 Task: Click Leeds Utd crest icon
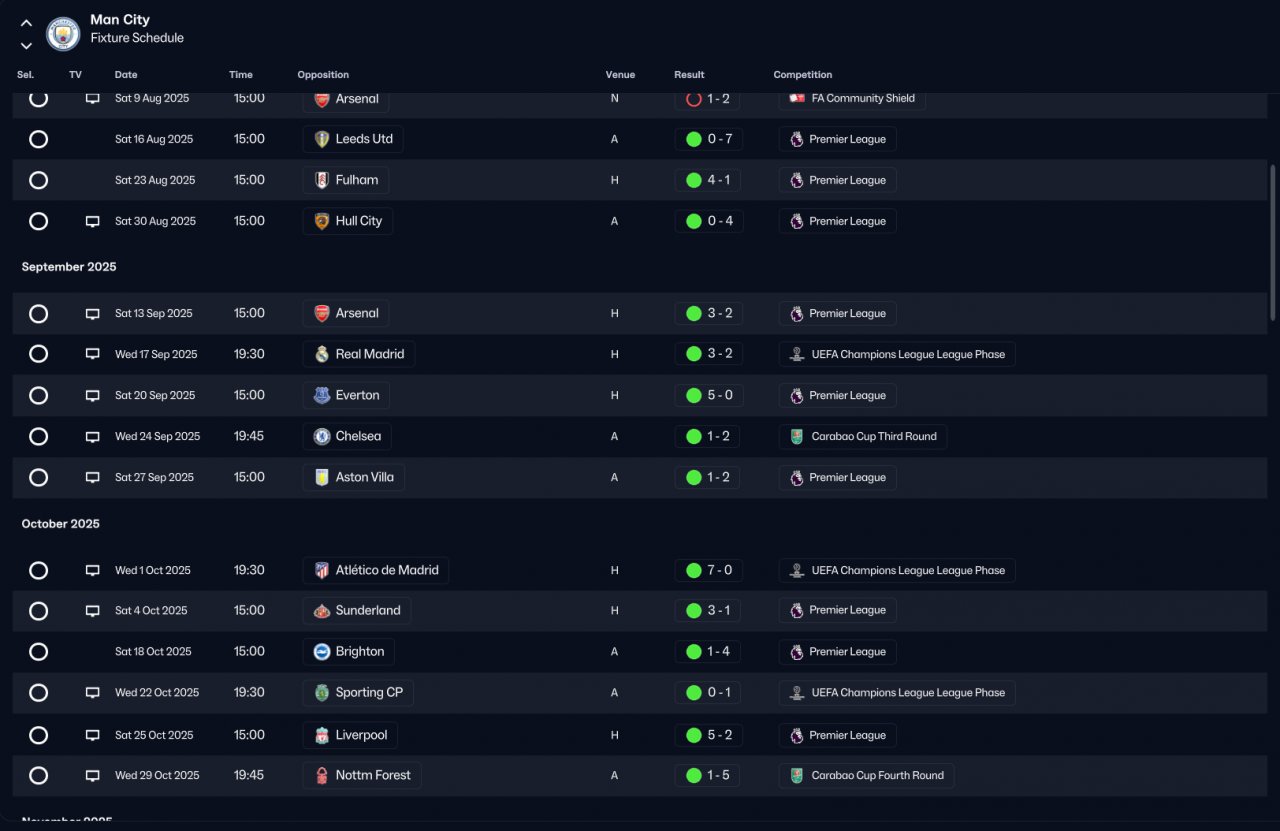coord(322,139)
